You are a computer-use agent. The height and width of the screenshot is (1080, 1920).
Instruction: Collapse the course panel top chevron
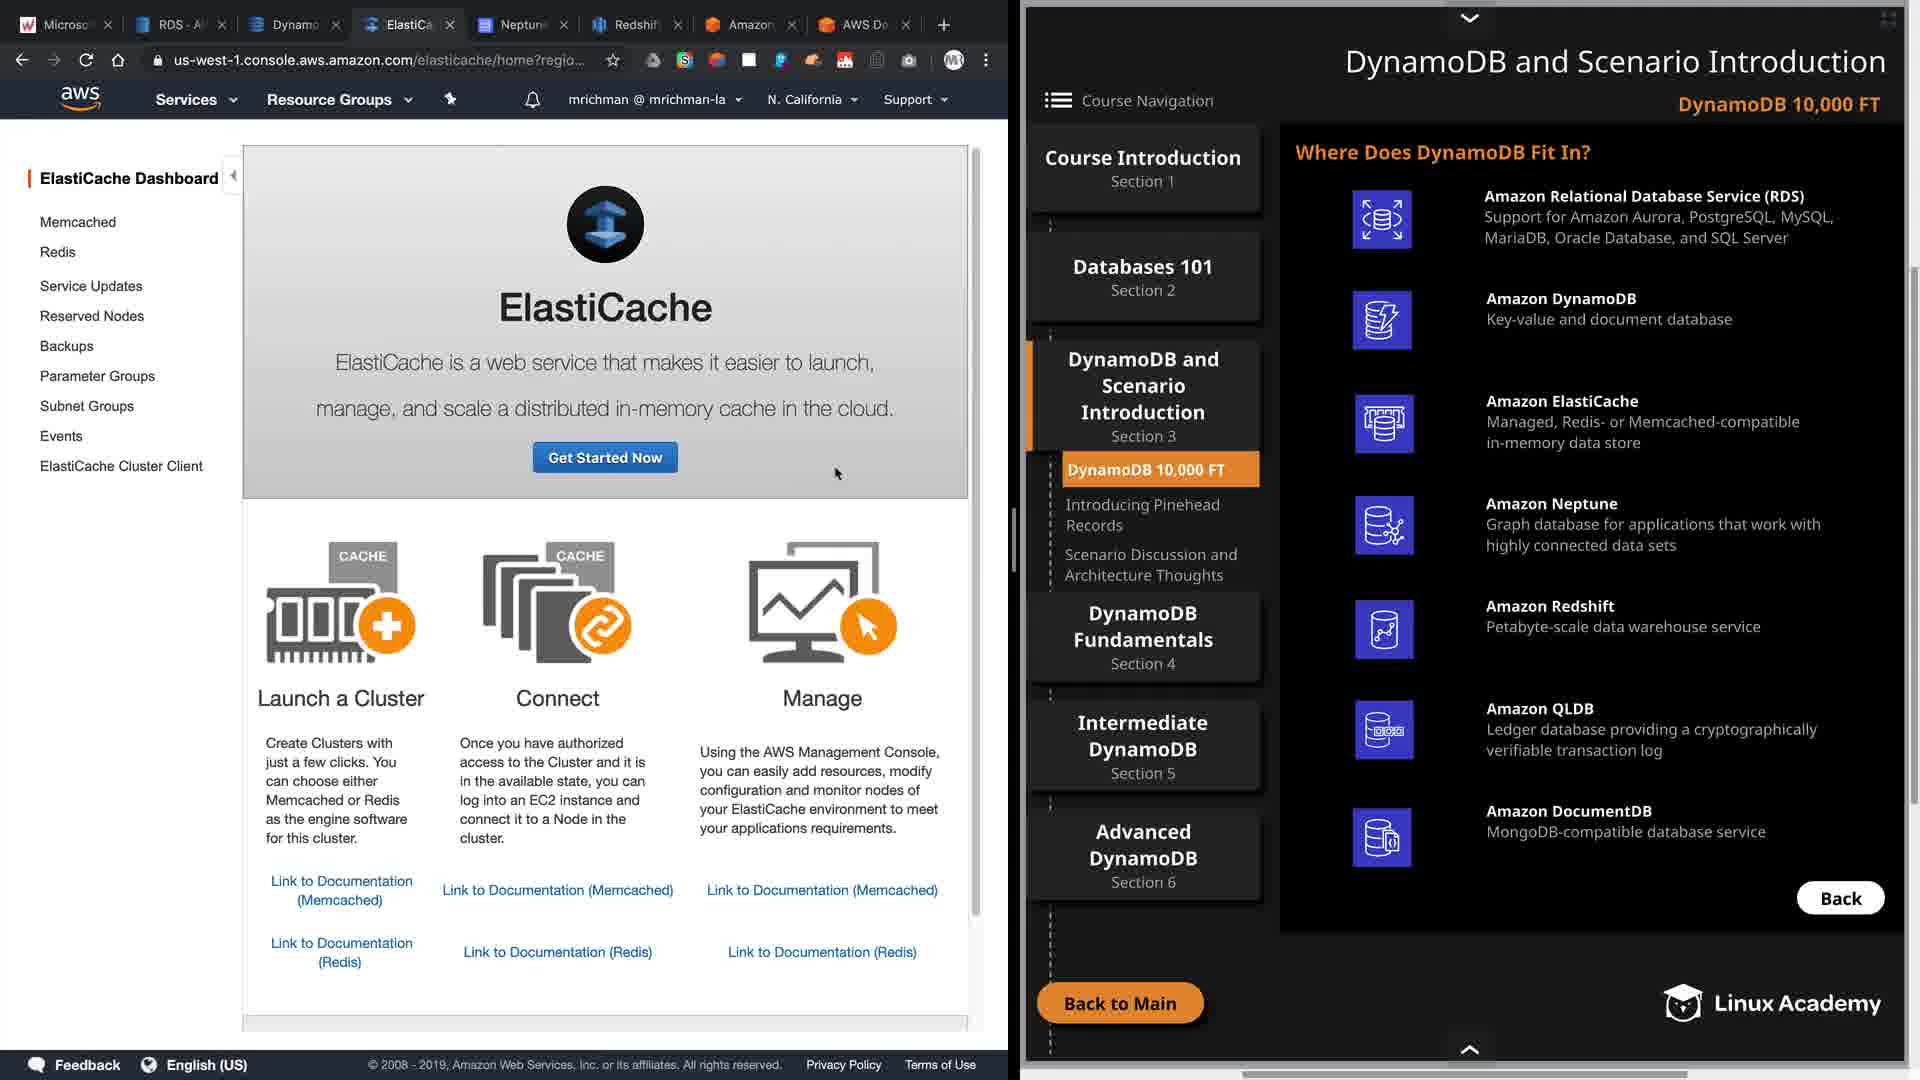[1469, 17]
